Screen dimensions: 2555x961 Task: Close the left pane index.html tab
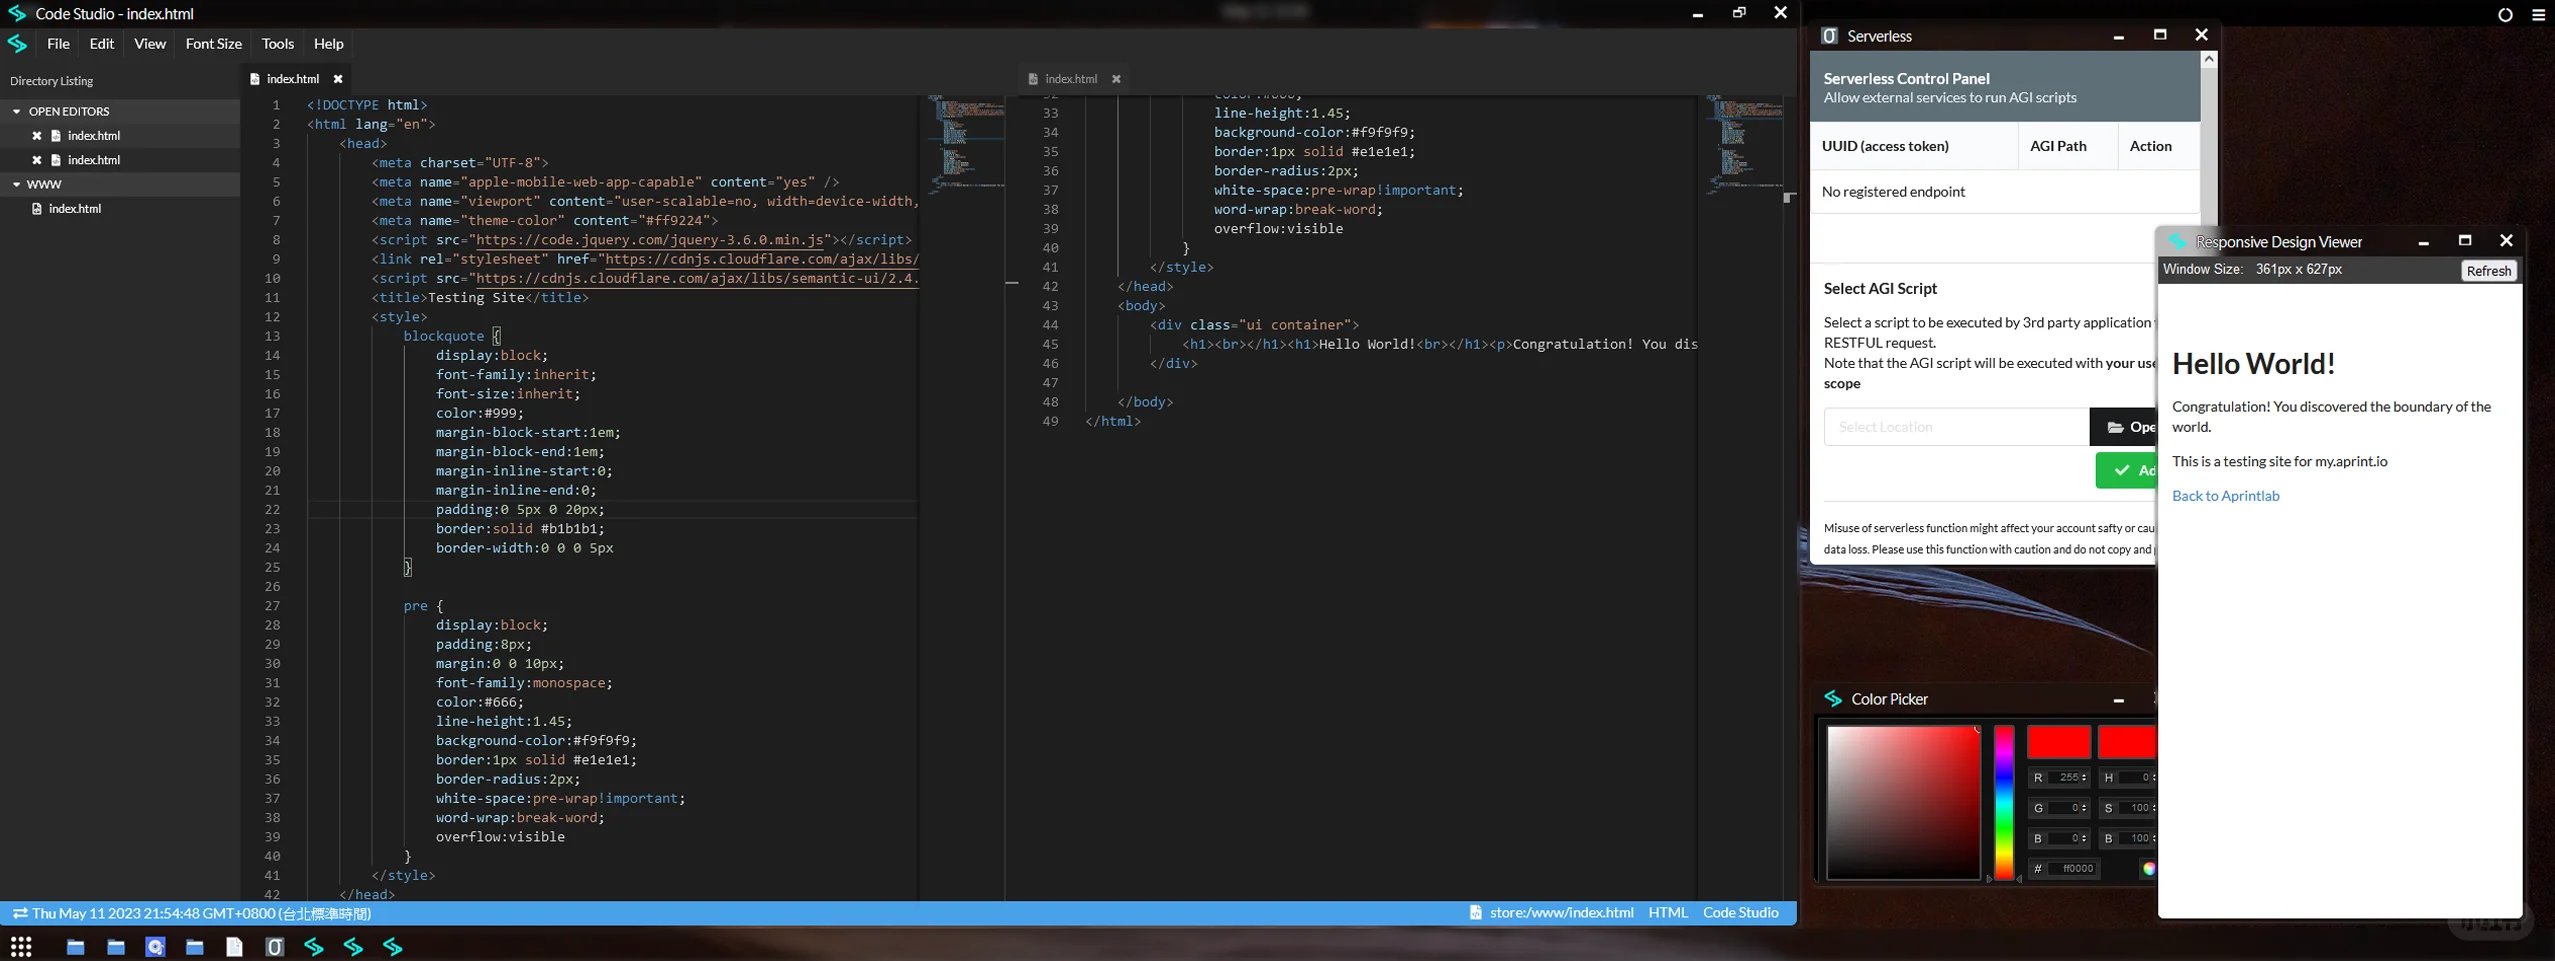[338, 79]
